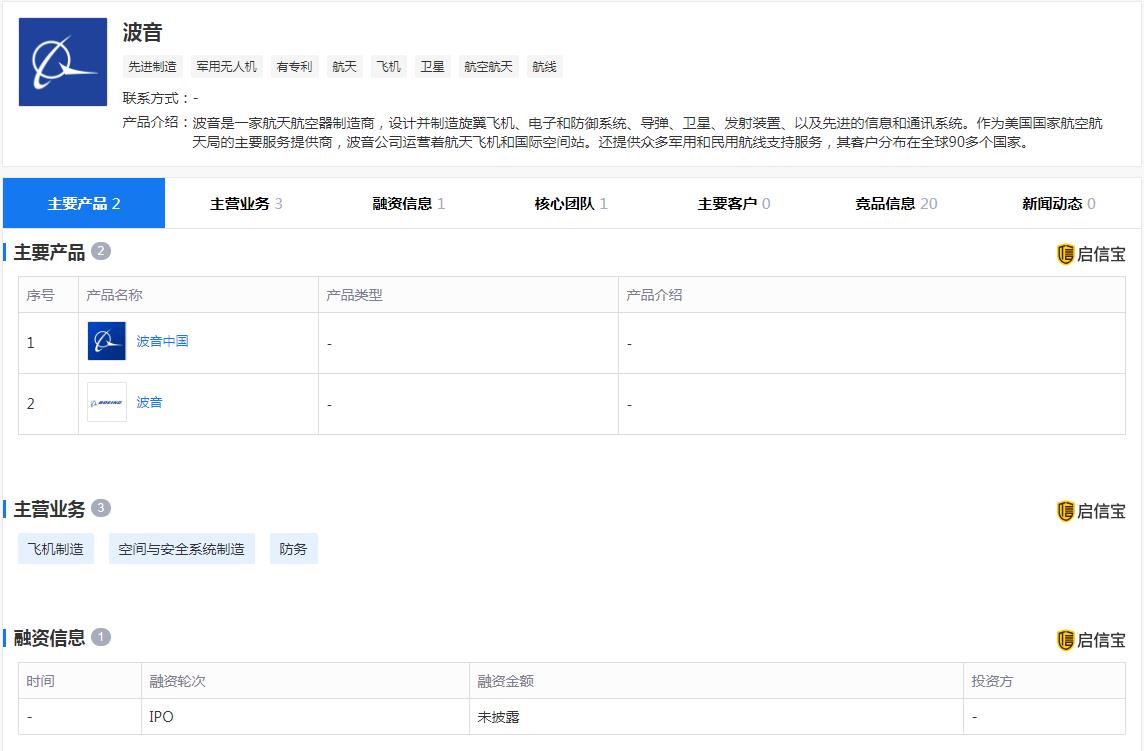Open the 融资信息 tab

pyautogui.click(x=409, y=204)
